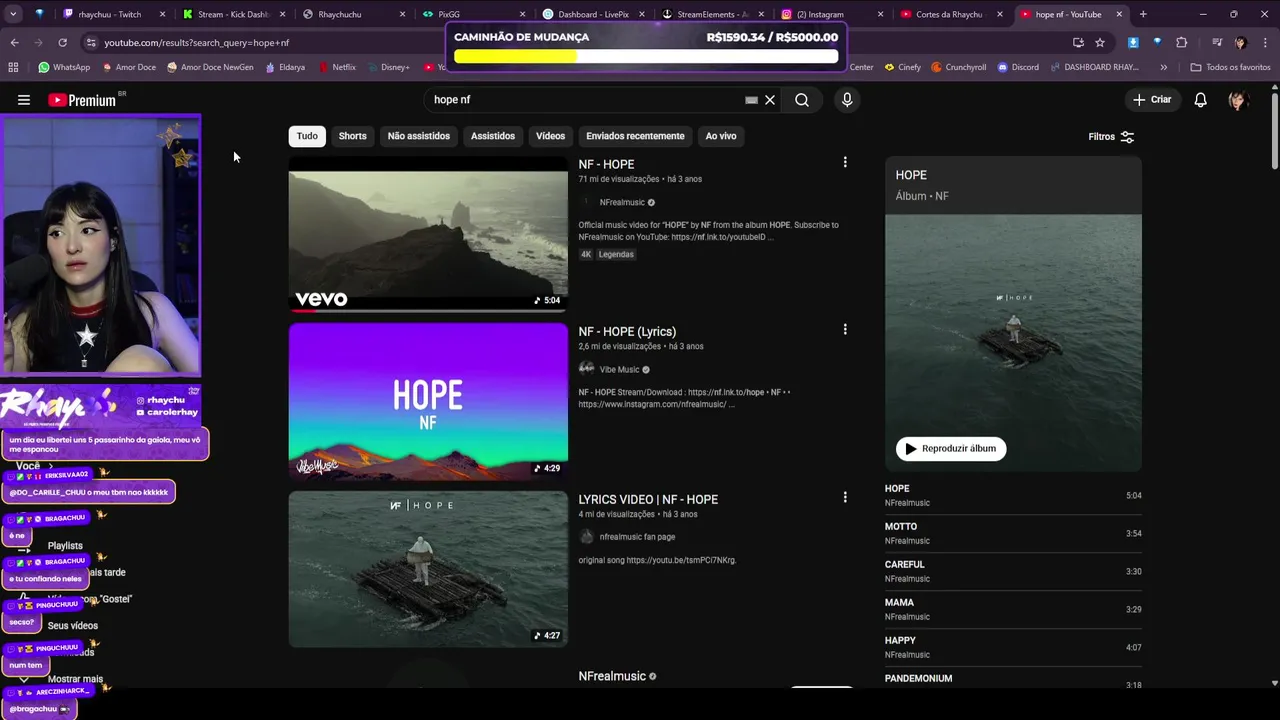Screen dimensions: 1280x720
Task: Switch to the Dashboard - LivePix tab
Action: [x=594, y=14]
